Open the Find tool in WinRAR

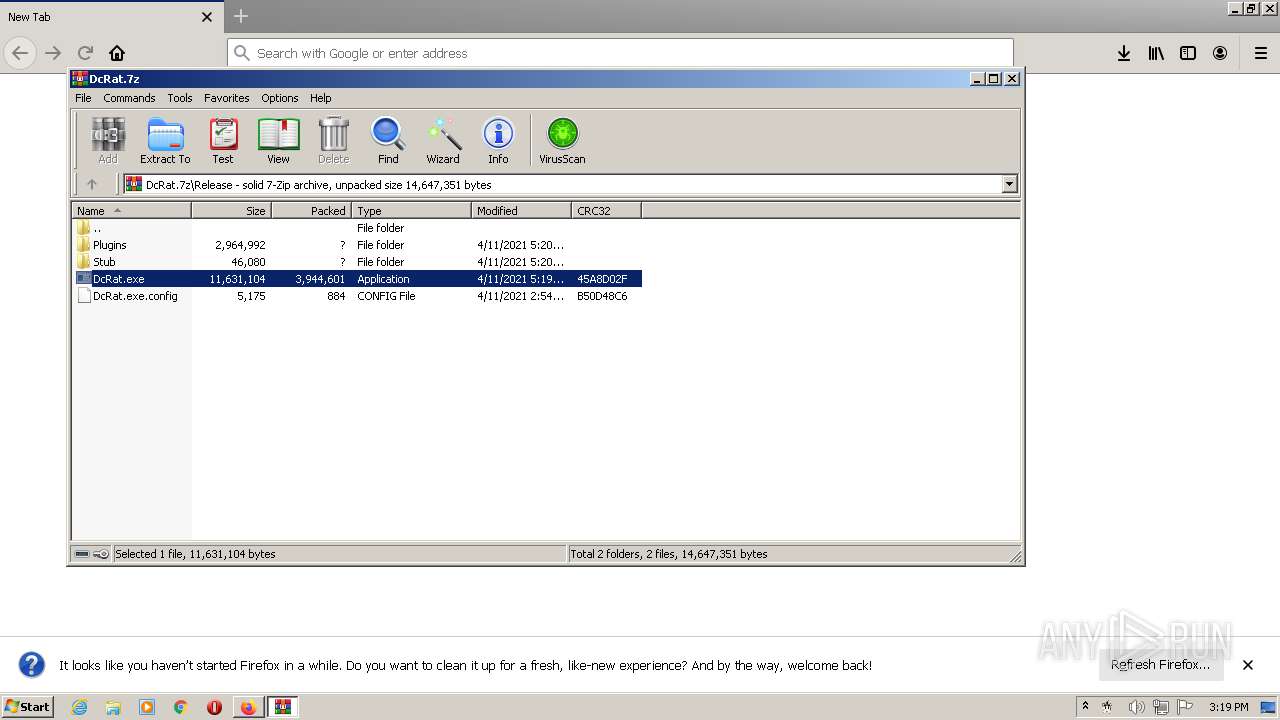pos(388,140)
